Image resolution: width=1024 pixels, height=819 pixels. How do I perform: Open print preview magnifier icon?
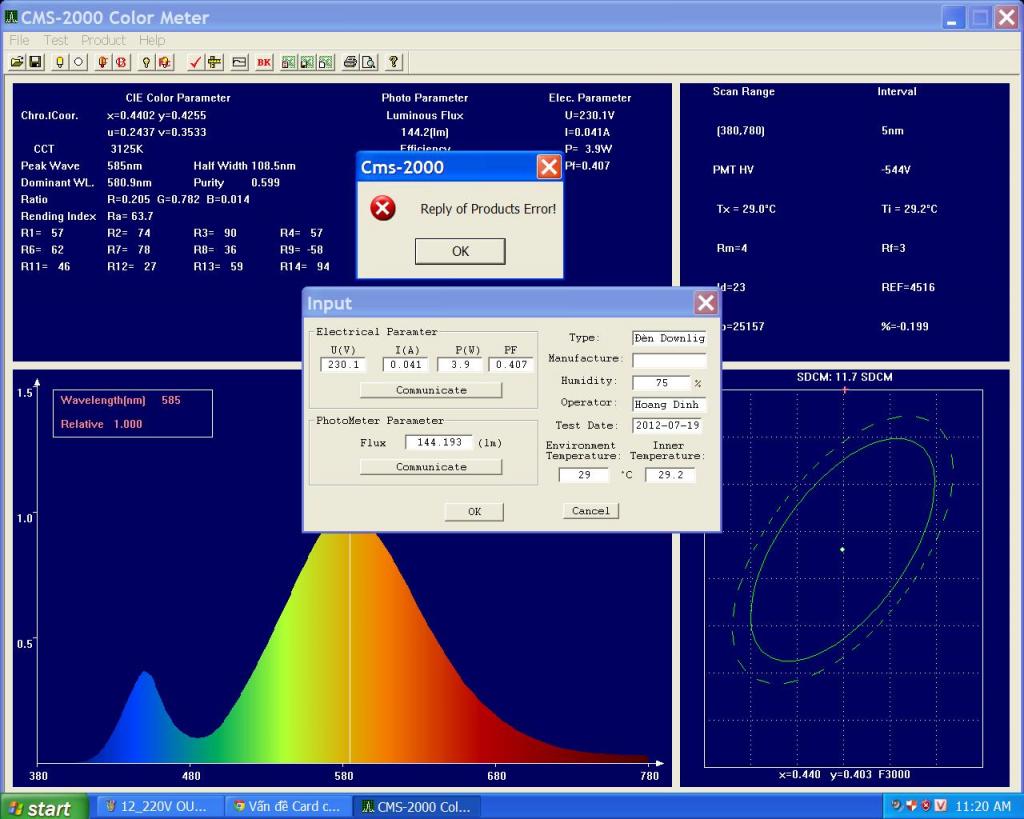point(368,62)
